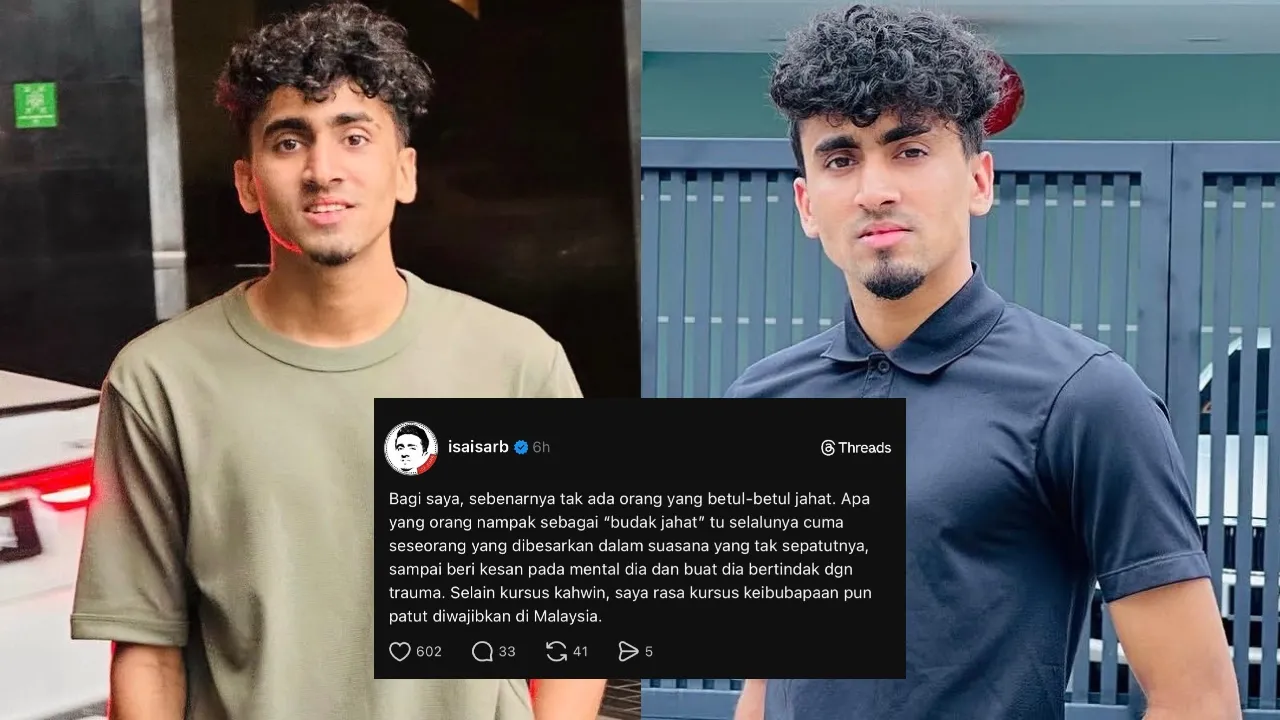1280x720 pixels.
Task: Click the 41 reposts count
Action: 580,652
